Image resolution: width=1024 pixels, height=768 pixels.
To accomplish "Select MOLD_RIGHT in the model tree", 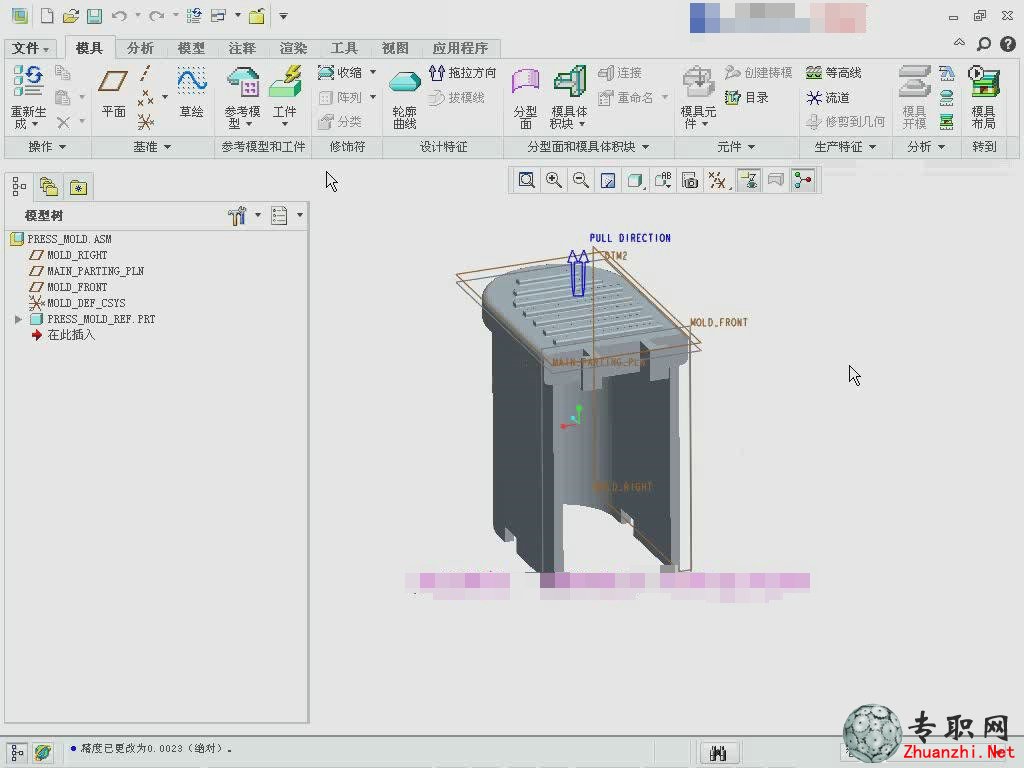I will [77, 255].
